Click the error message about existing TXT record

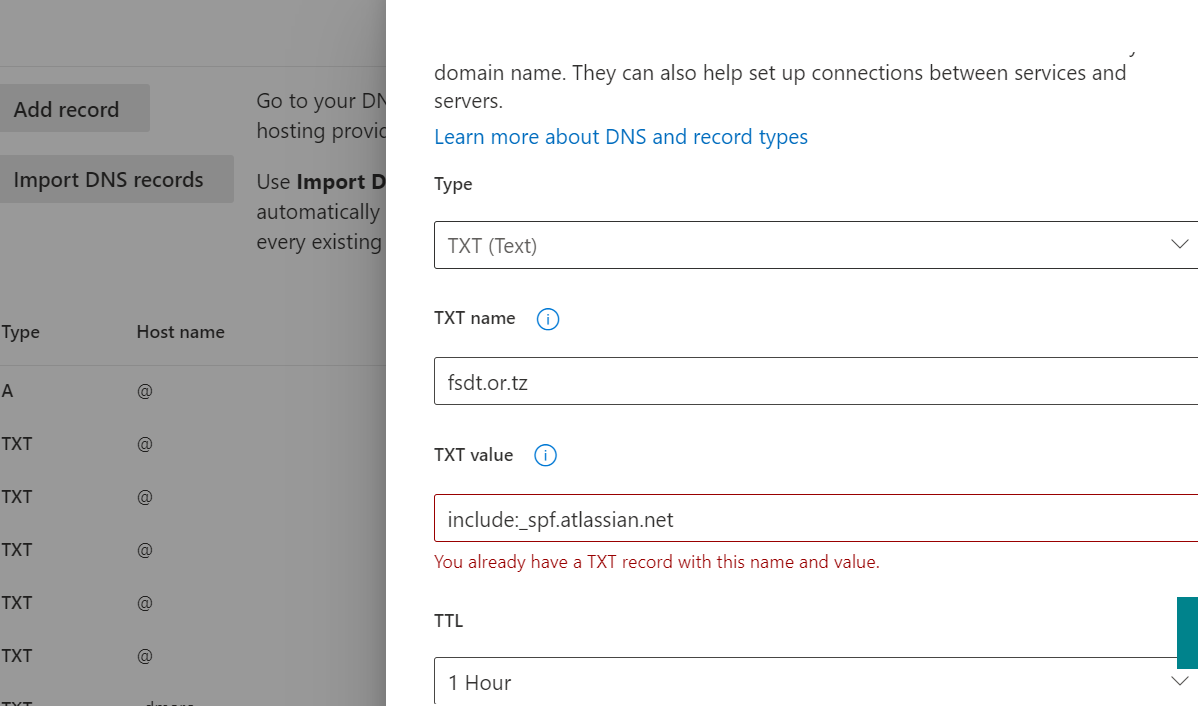point(656,562)
